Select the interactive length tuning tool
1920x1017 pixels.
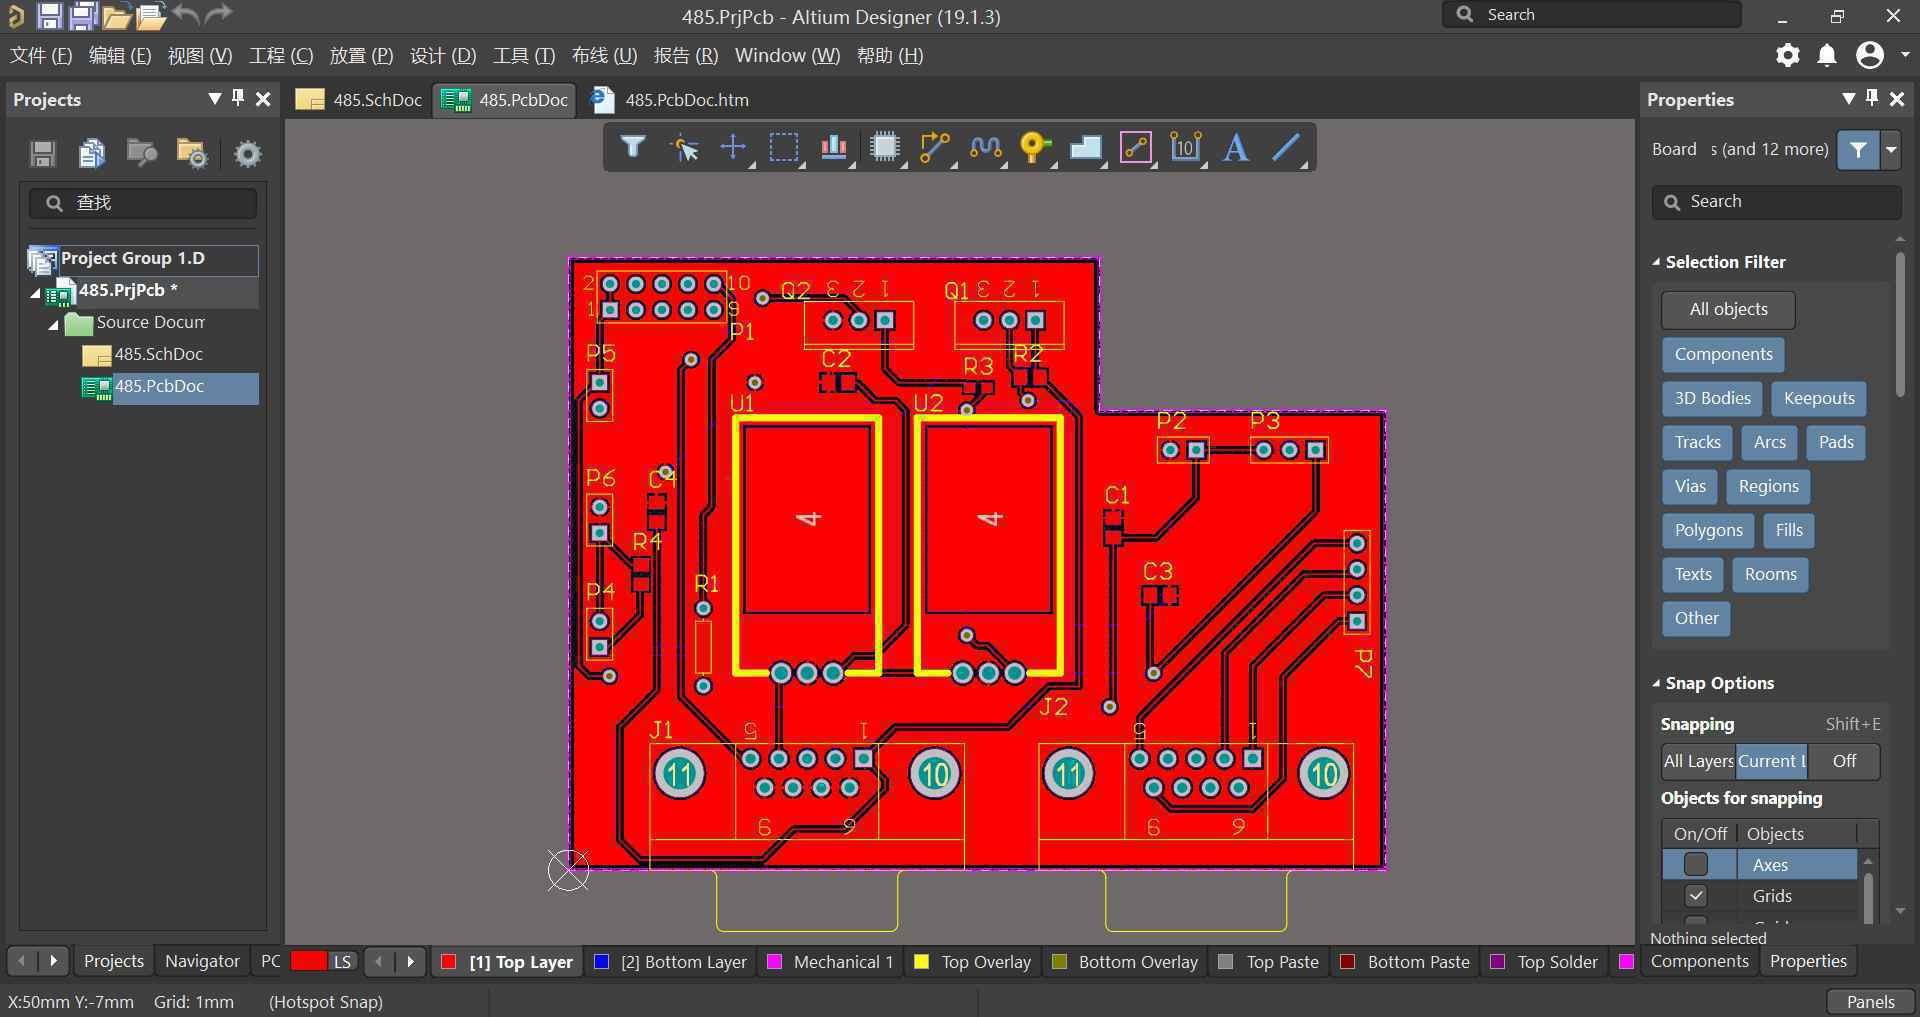[x=985, y=147]
